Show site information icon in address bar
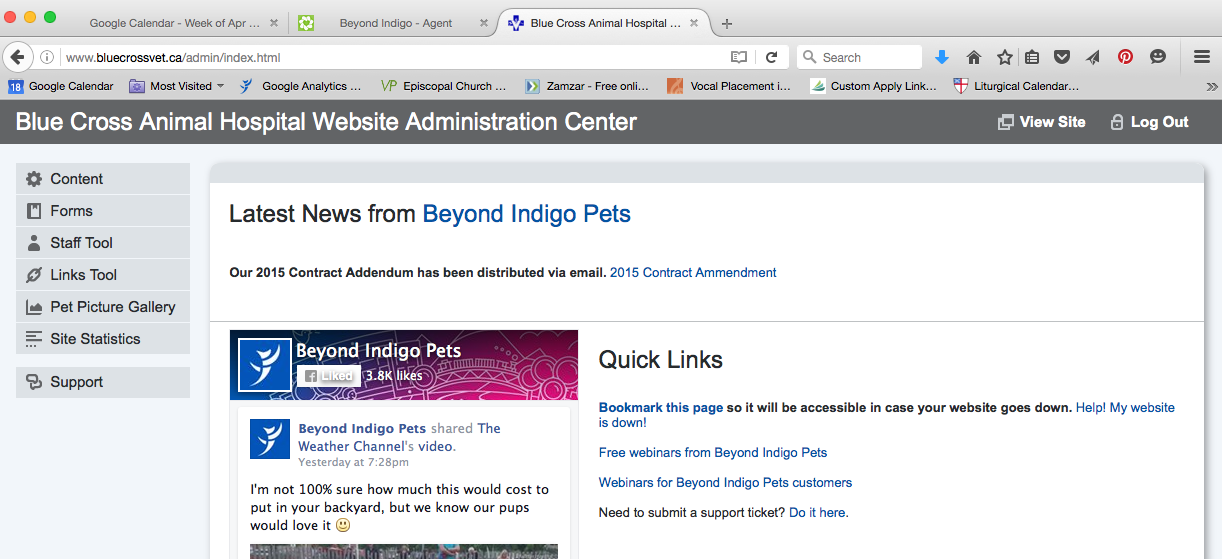 (x=47, y=58)
